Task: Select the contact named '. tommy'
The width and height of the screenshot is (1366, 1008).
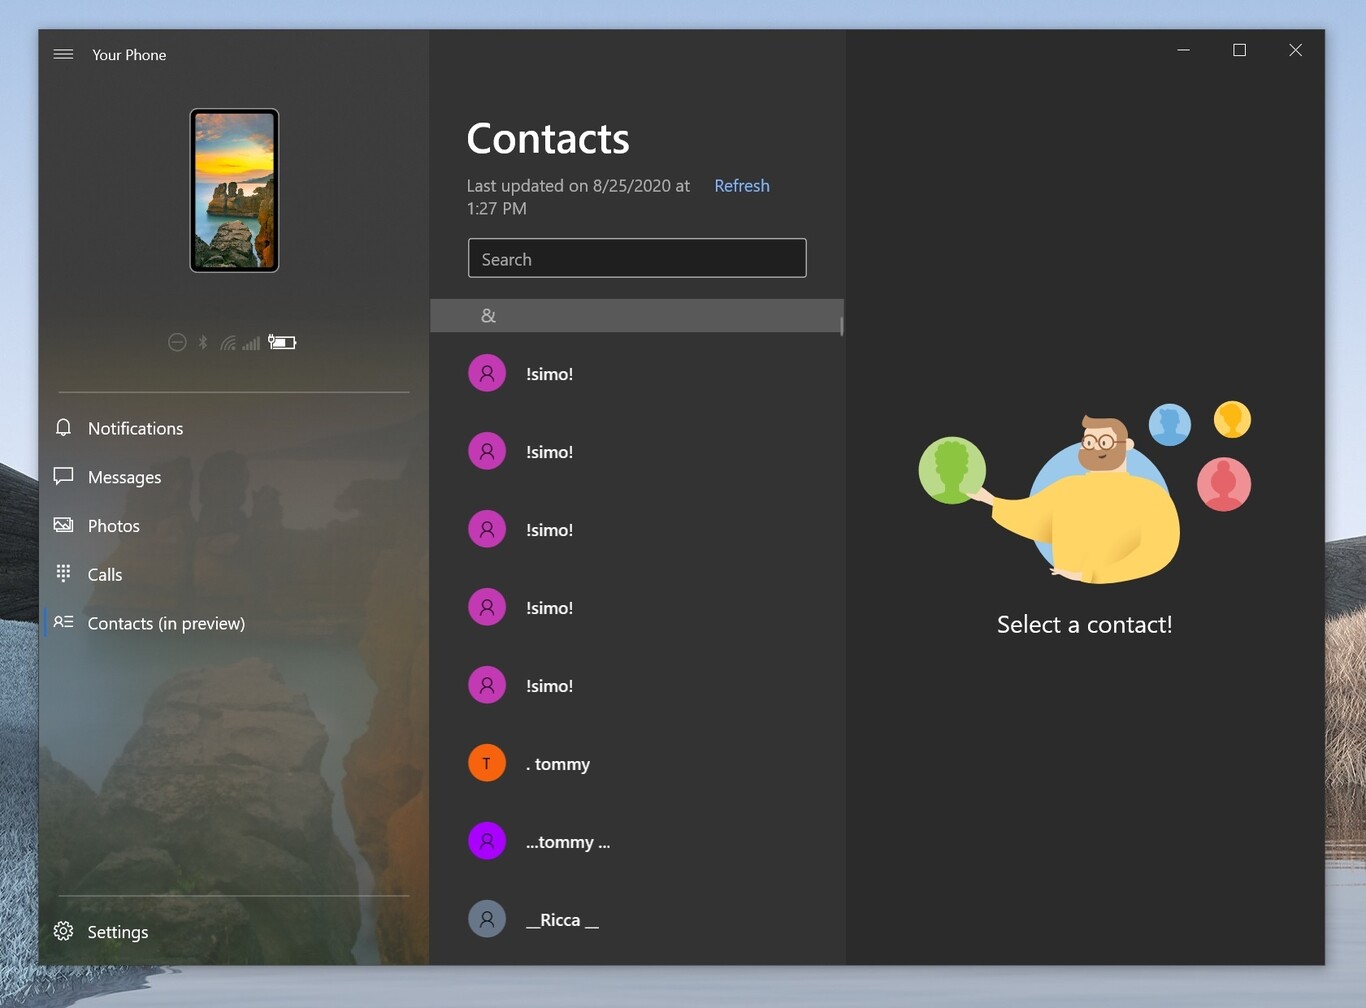Action: coord(558,763)
